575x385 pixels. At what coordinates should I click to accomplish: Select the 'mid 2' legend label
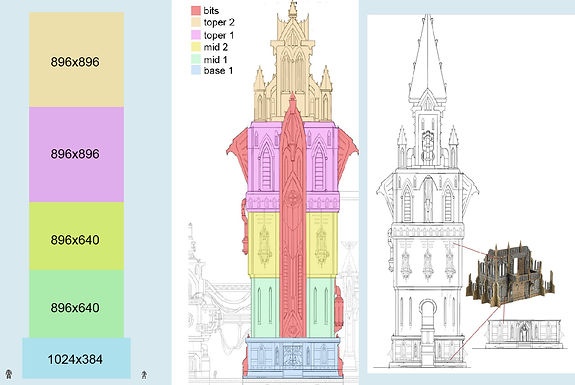click(x=216, y=47)
